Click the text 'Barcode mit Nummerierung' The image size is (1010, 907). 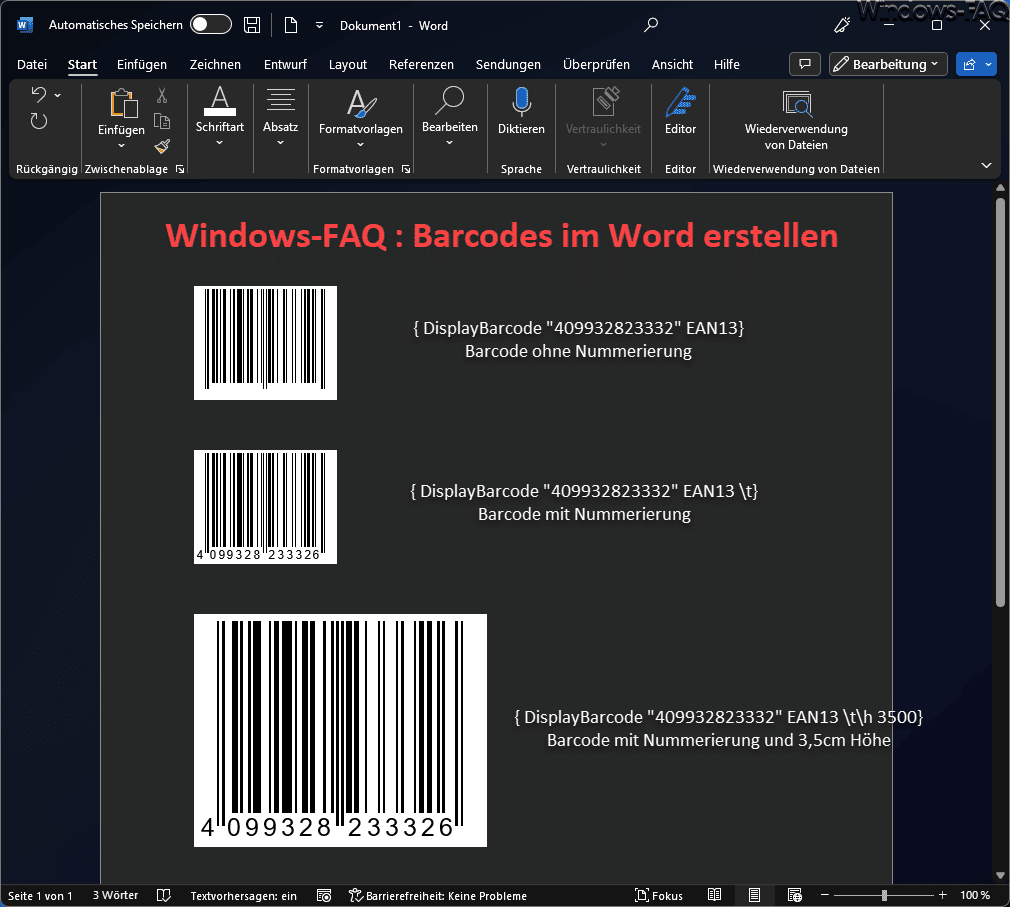click(584, 515)
